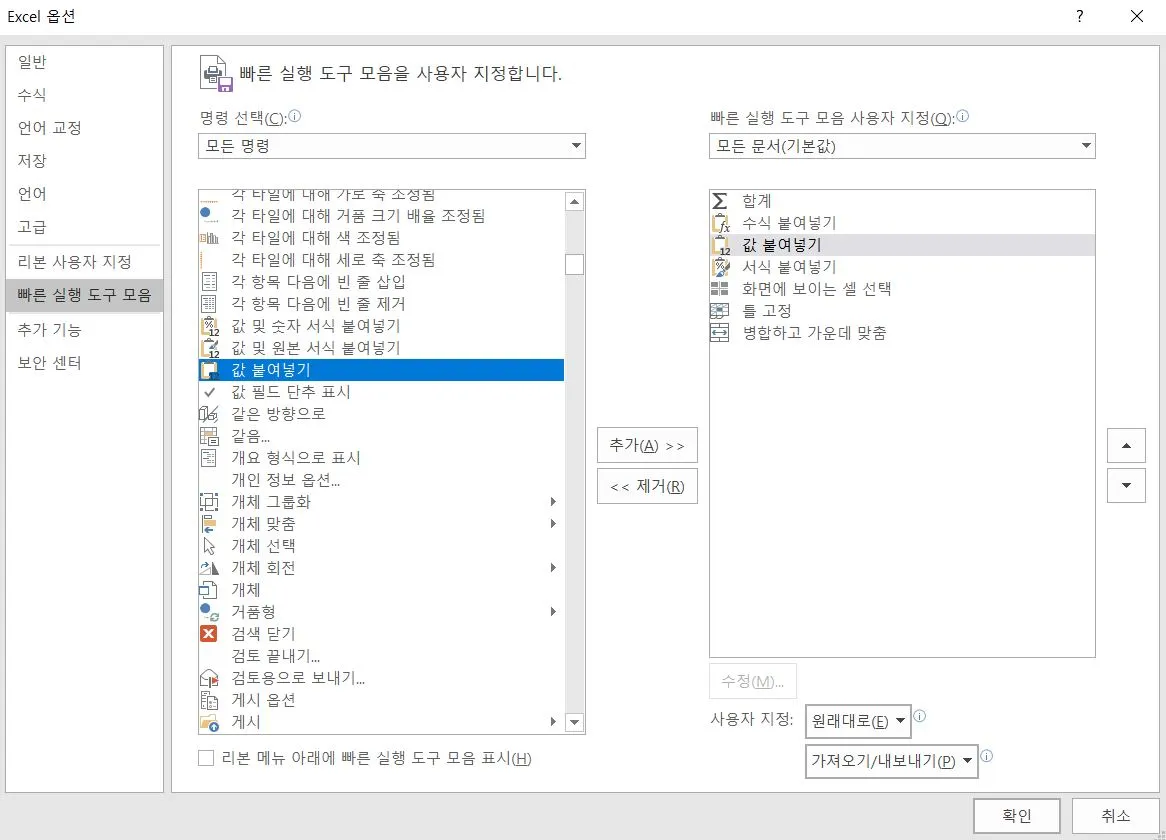
Task: Select the 값 및 숫자 서식 붙여넣기 icon
Action: (209, 325)
